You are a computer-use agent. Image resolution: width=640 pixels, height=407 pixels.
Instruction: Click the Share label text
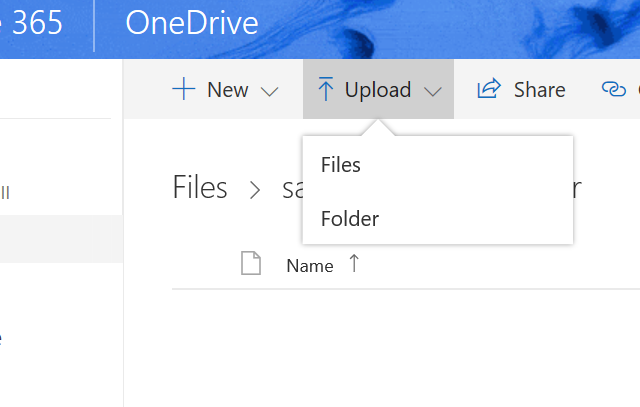[539, 90]
